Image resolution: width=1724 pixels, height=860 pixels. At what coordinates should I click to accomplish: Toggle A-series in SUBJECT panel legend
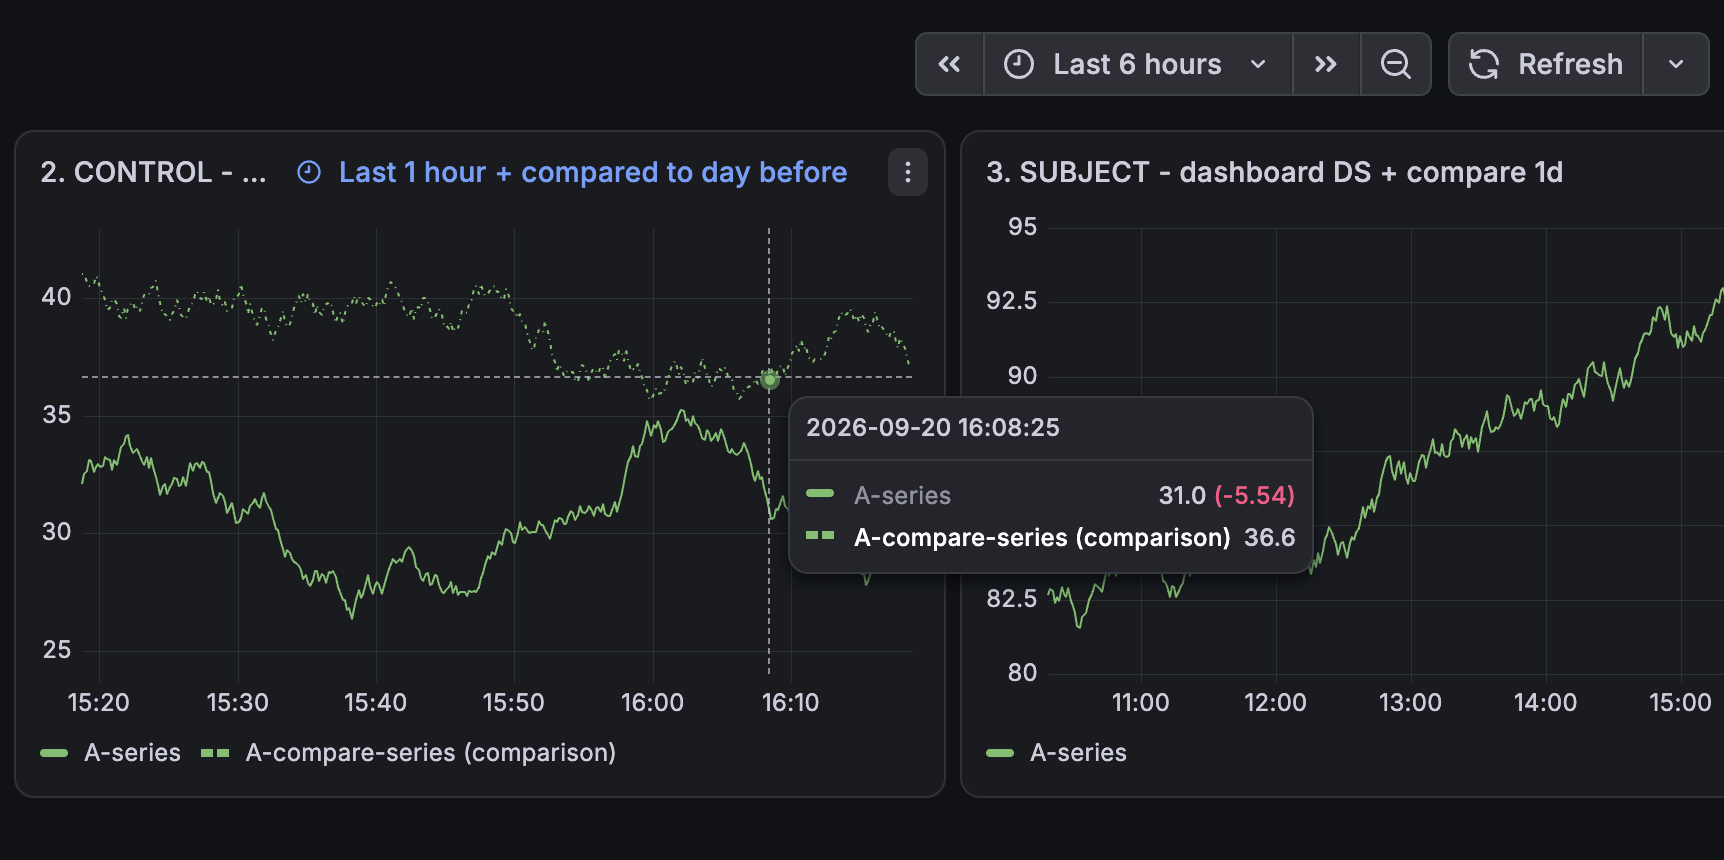pos(1078,752)
